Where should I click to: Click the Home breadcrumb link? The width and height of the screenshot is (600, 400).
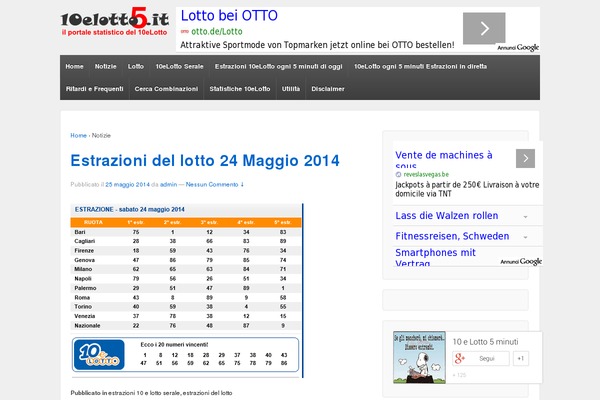pos(78,135)
